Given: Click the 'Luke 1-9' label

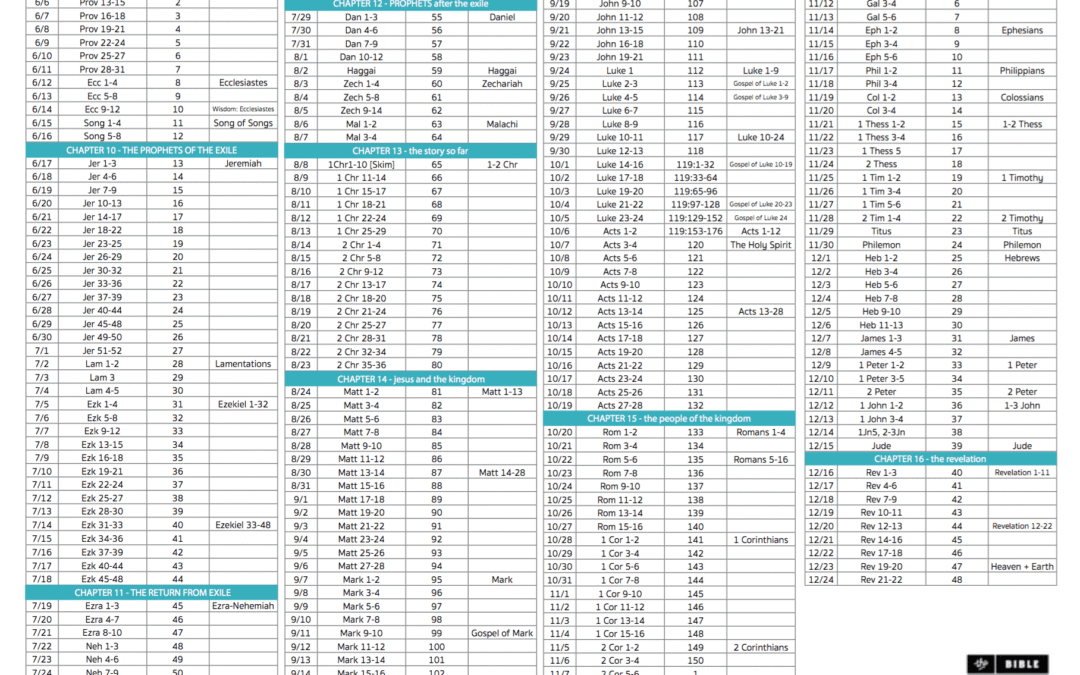Looking at the screenshot, I should click(x=760, y=70).
